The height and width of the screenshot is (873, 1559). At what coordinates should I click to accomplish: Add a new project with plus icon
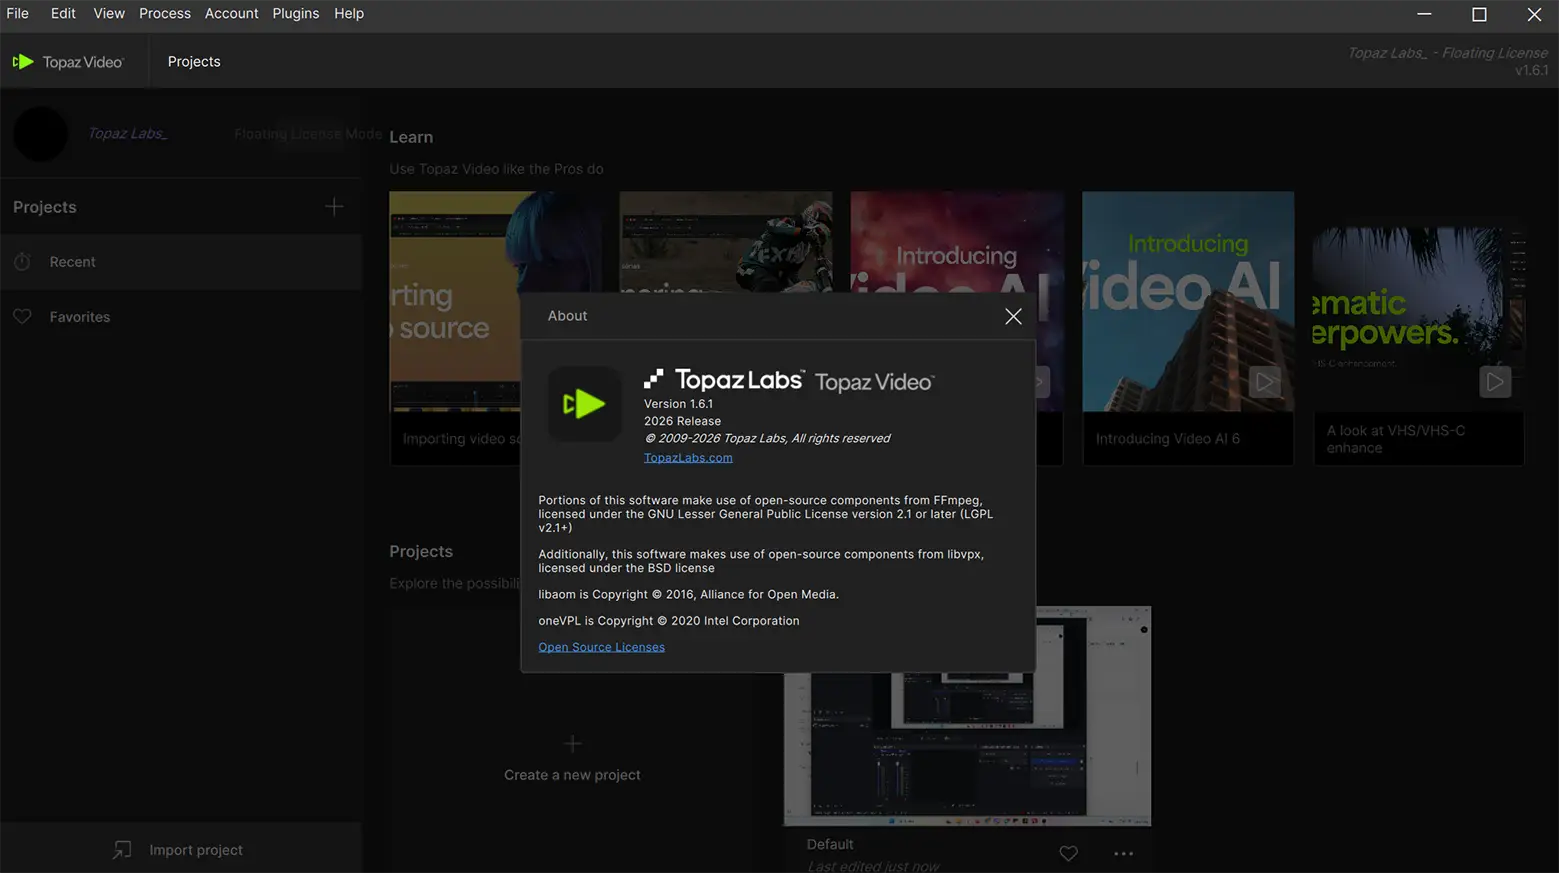[x=334, y=207]
